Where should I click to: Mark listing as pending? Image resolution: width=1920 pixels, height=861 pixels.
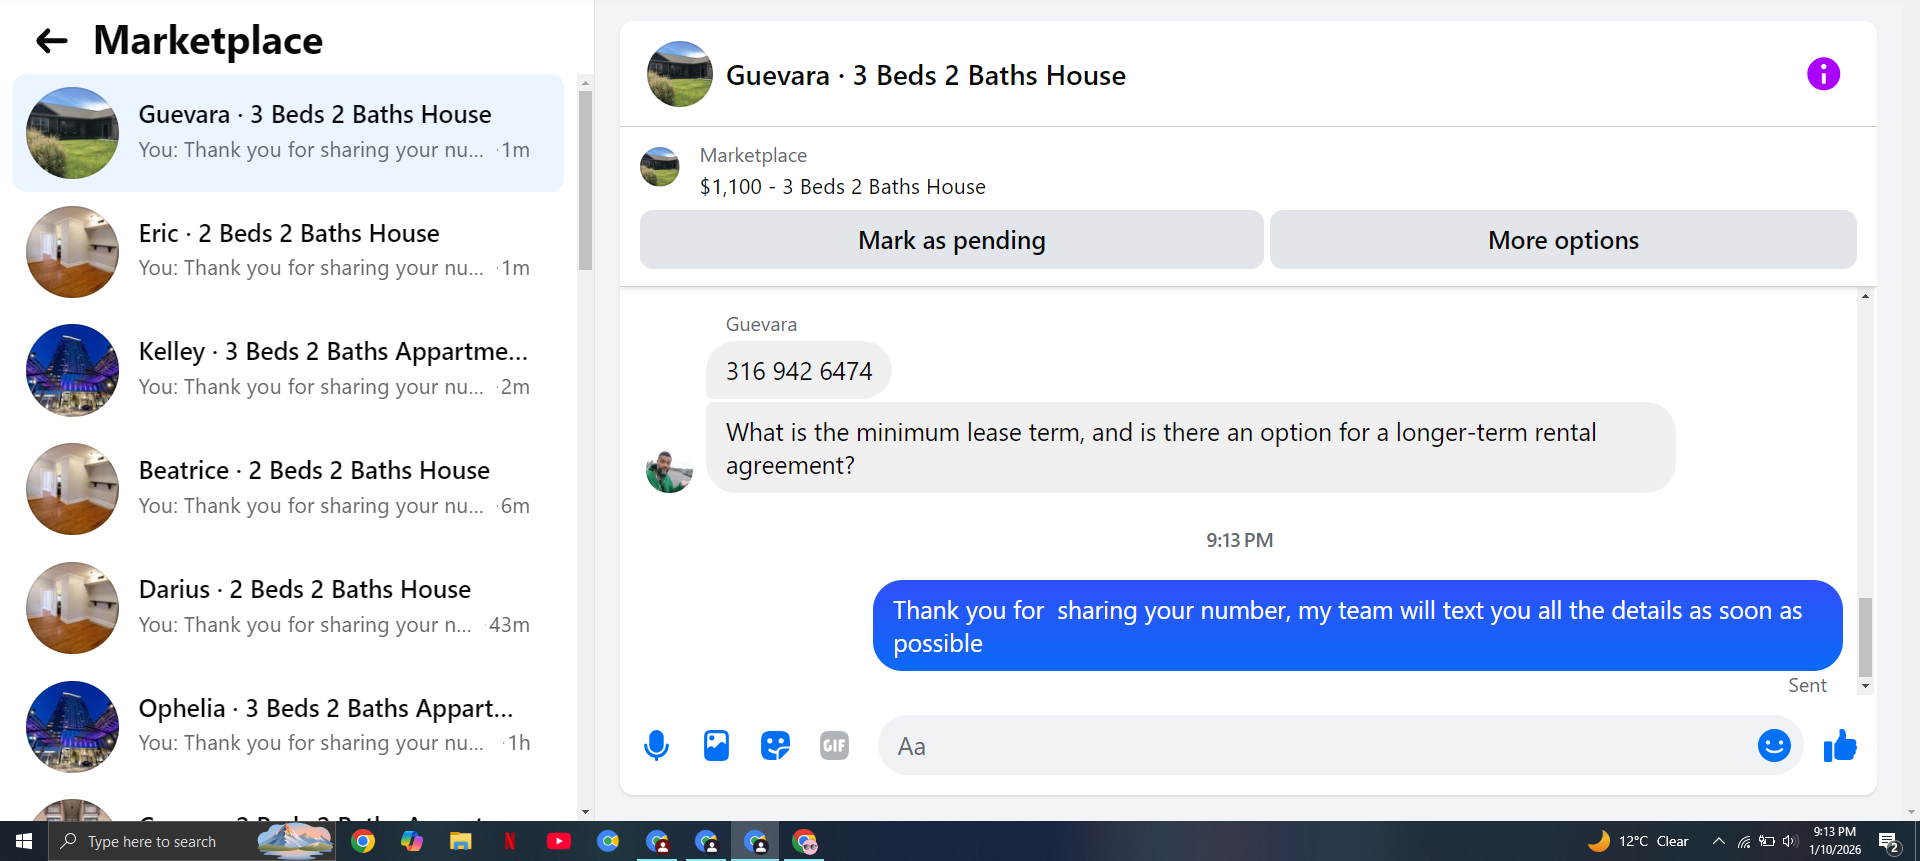(x=951, y=240)
